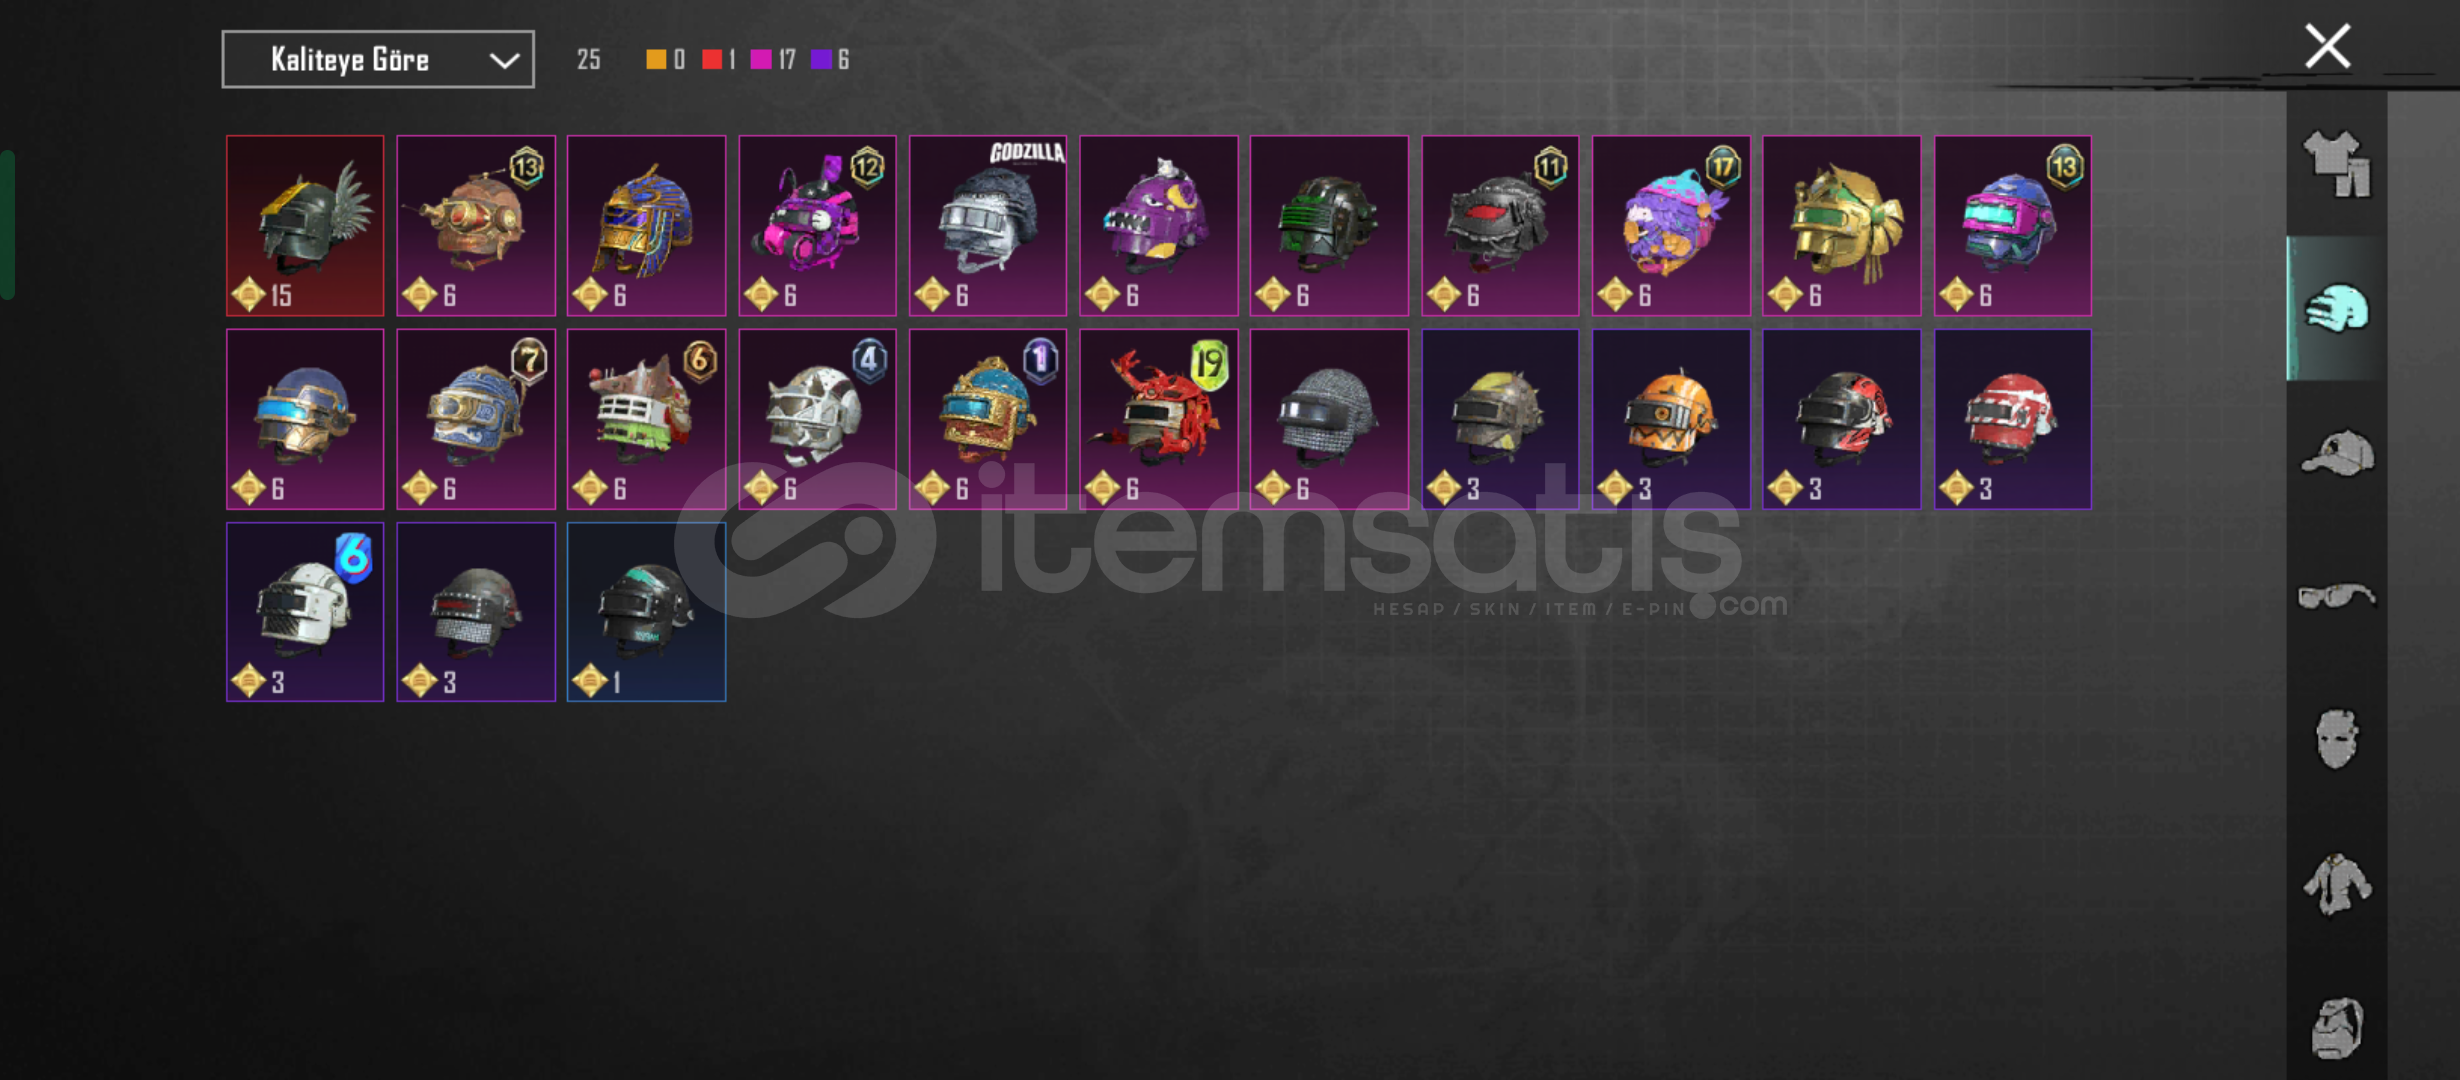This screenshot has height=1080, width=2460.
Task: Open the cap hat category
Action: (x=2337, y=454)
